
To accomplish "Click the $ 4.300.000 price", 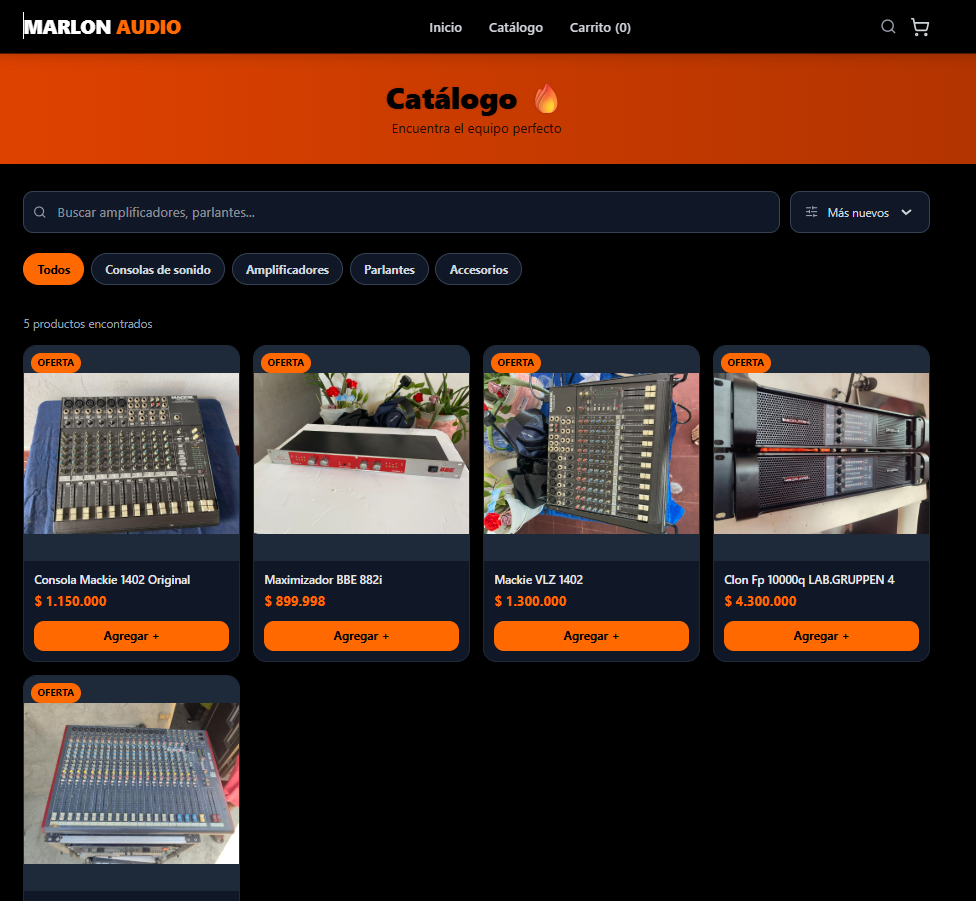I will point(760,601).
